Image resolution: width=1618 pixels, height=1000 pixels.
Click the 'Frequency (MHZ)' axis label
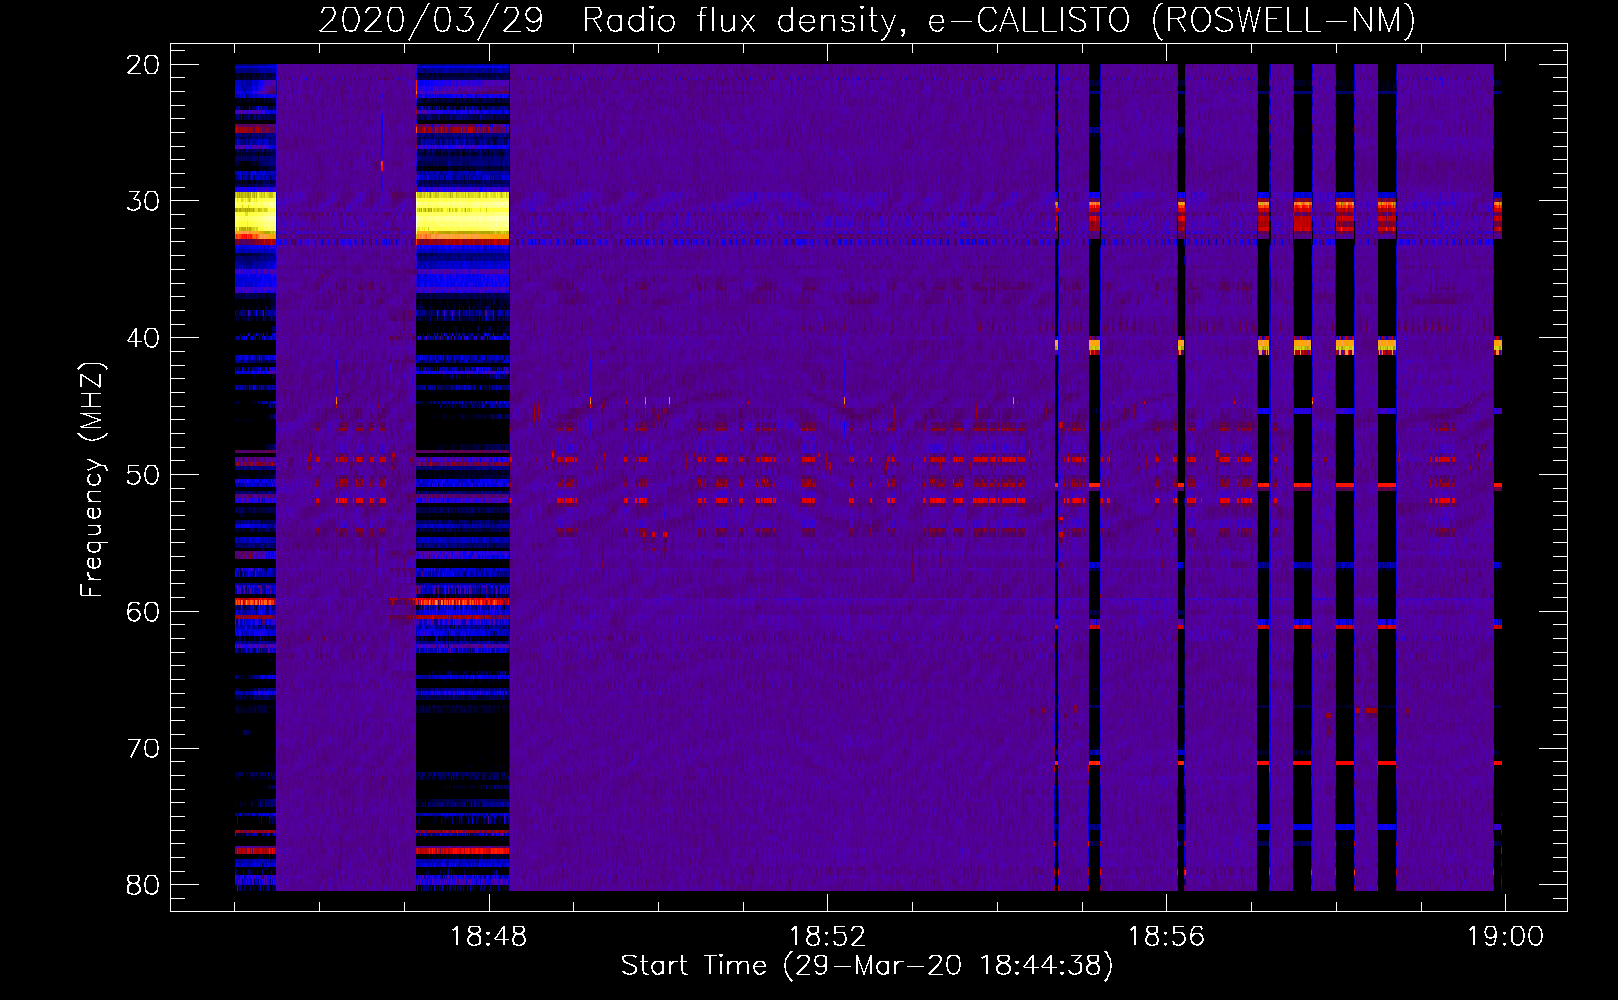click(92, 480)
